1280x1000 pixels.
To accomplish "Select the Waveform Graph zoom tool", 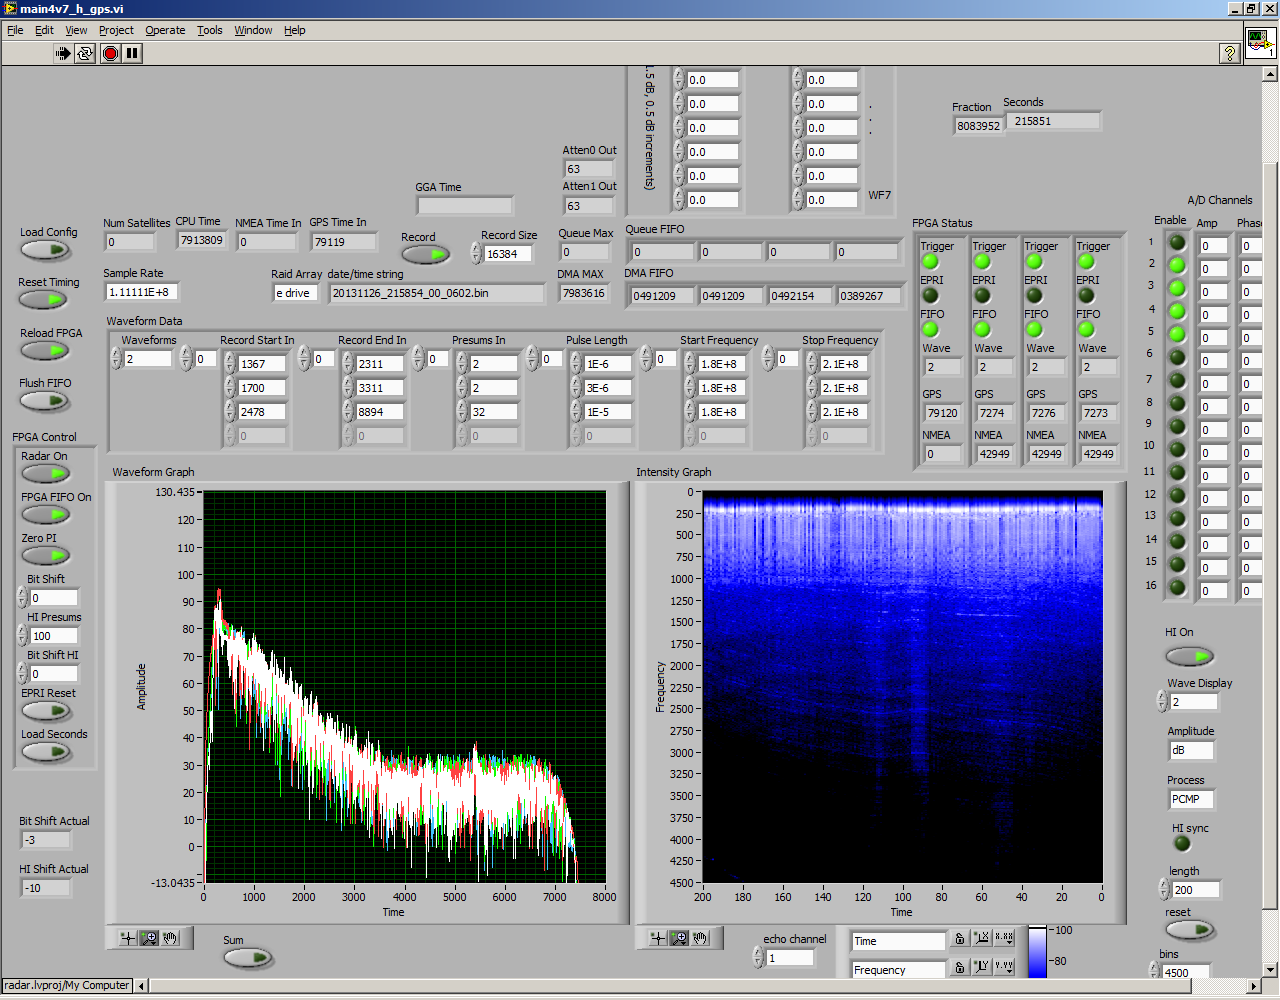I will [x=149, y=938].
